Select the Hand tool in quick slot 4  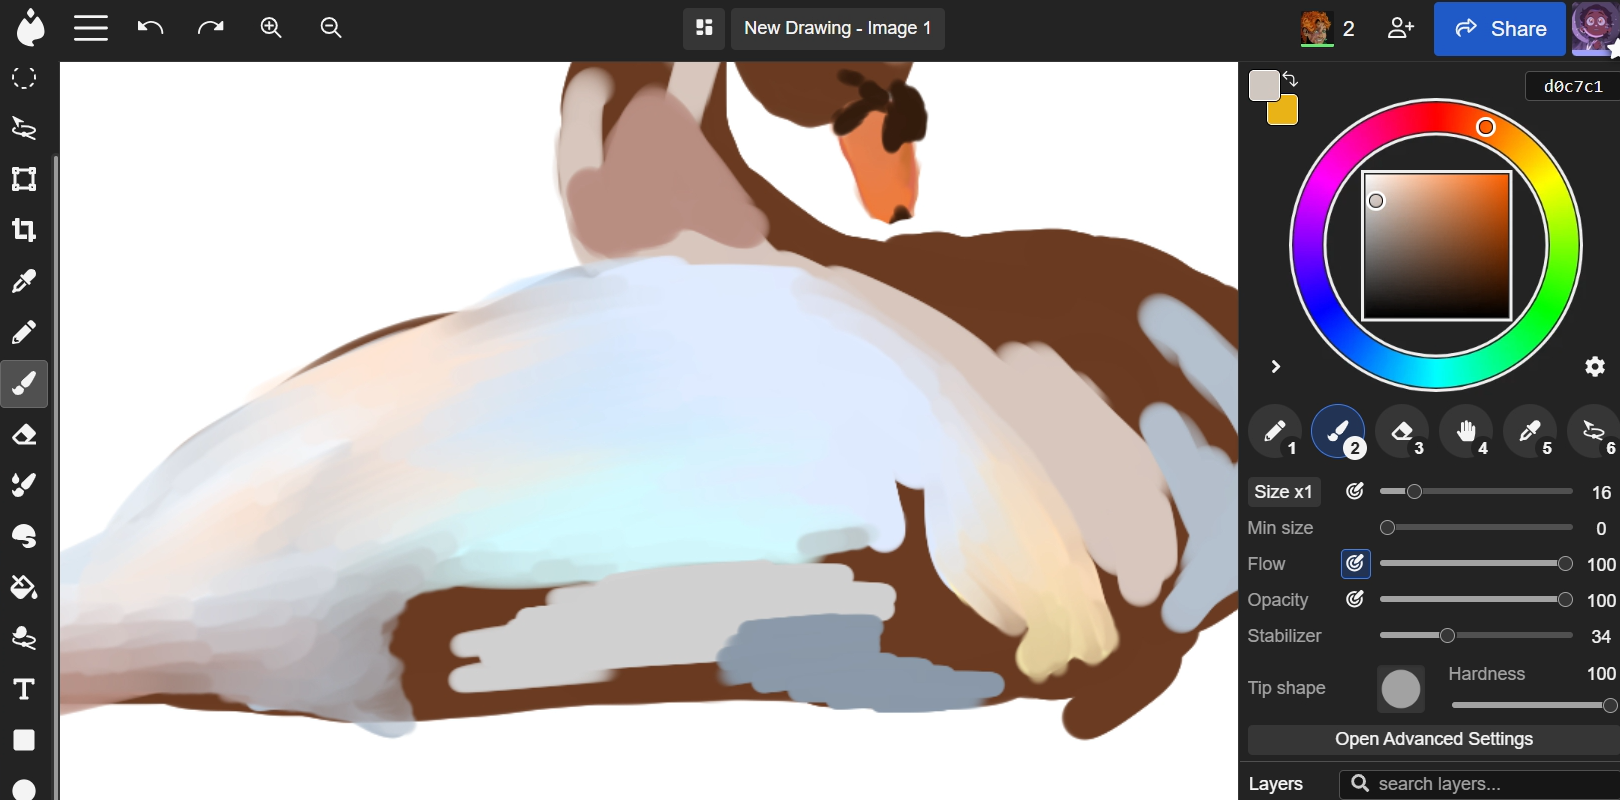coord(1465,432)
